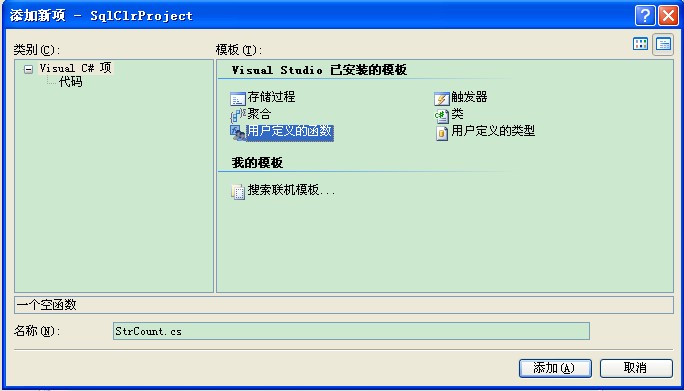Click the 我的模板 section header
The height and width of the screenshot is (391, 684).
pos(257,163)
